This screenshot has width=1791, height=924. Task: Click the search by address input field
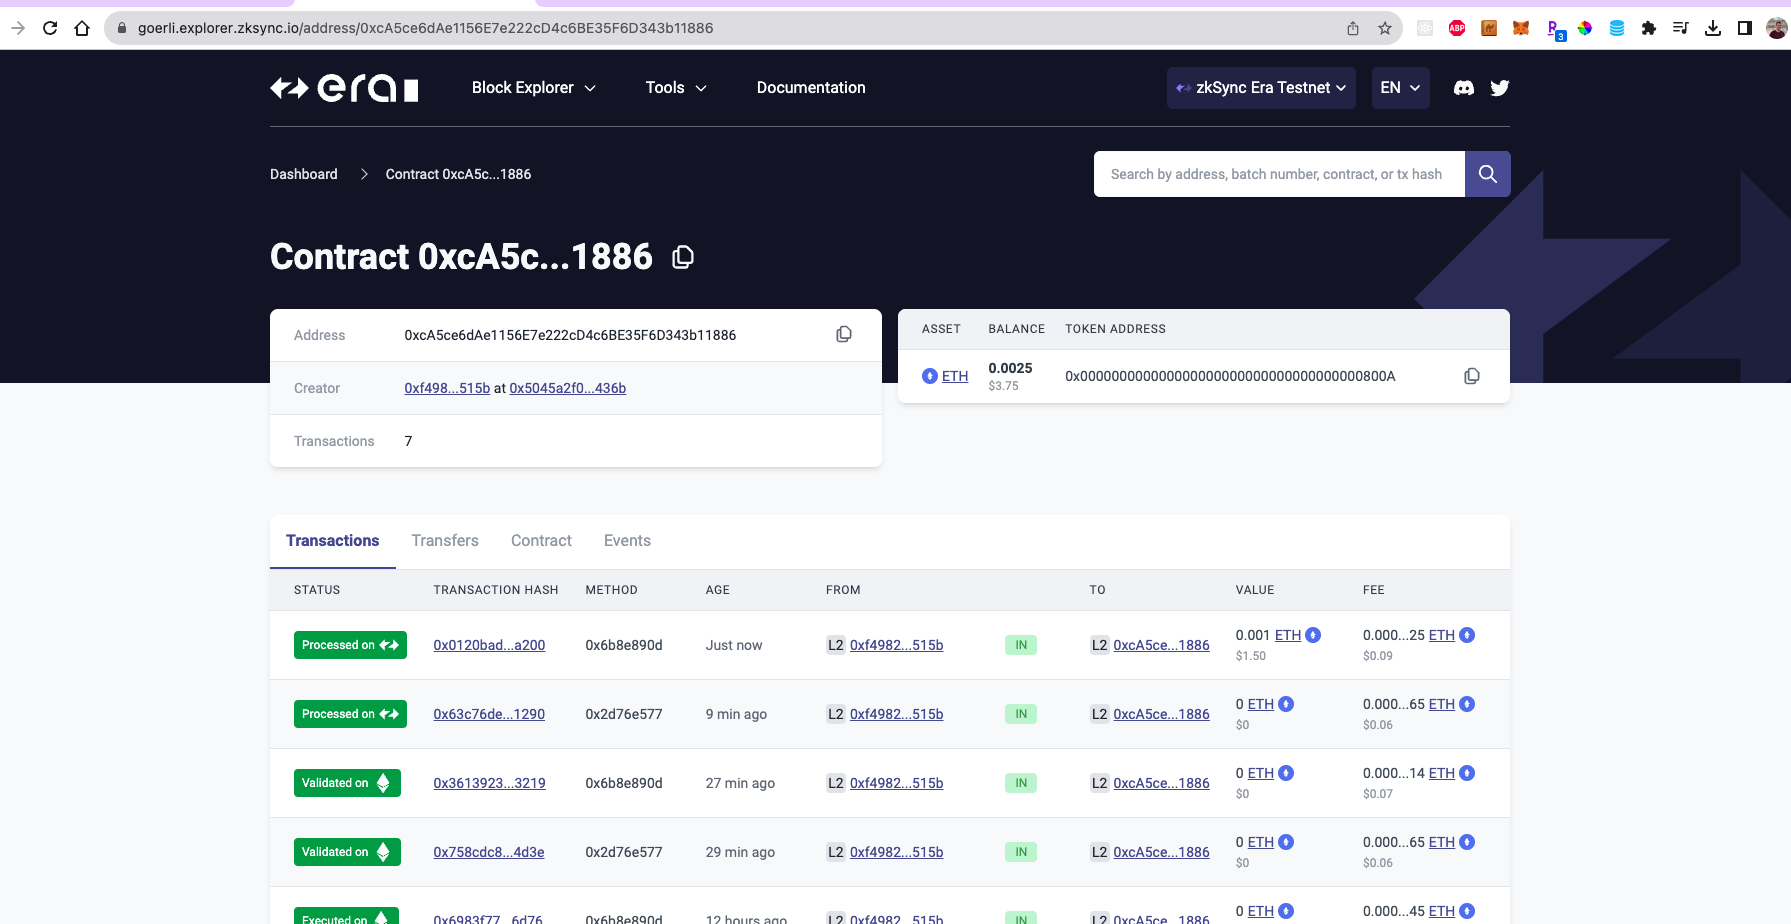tap(1279, 174)
